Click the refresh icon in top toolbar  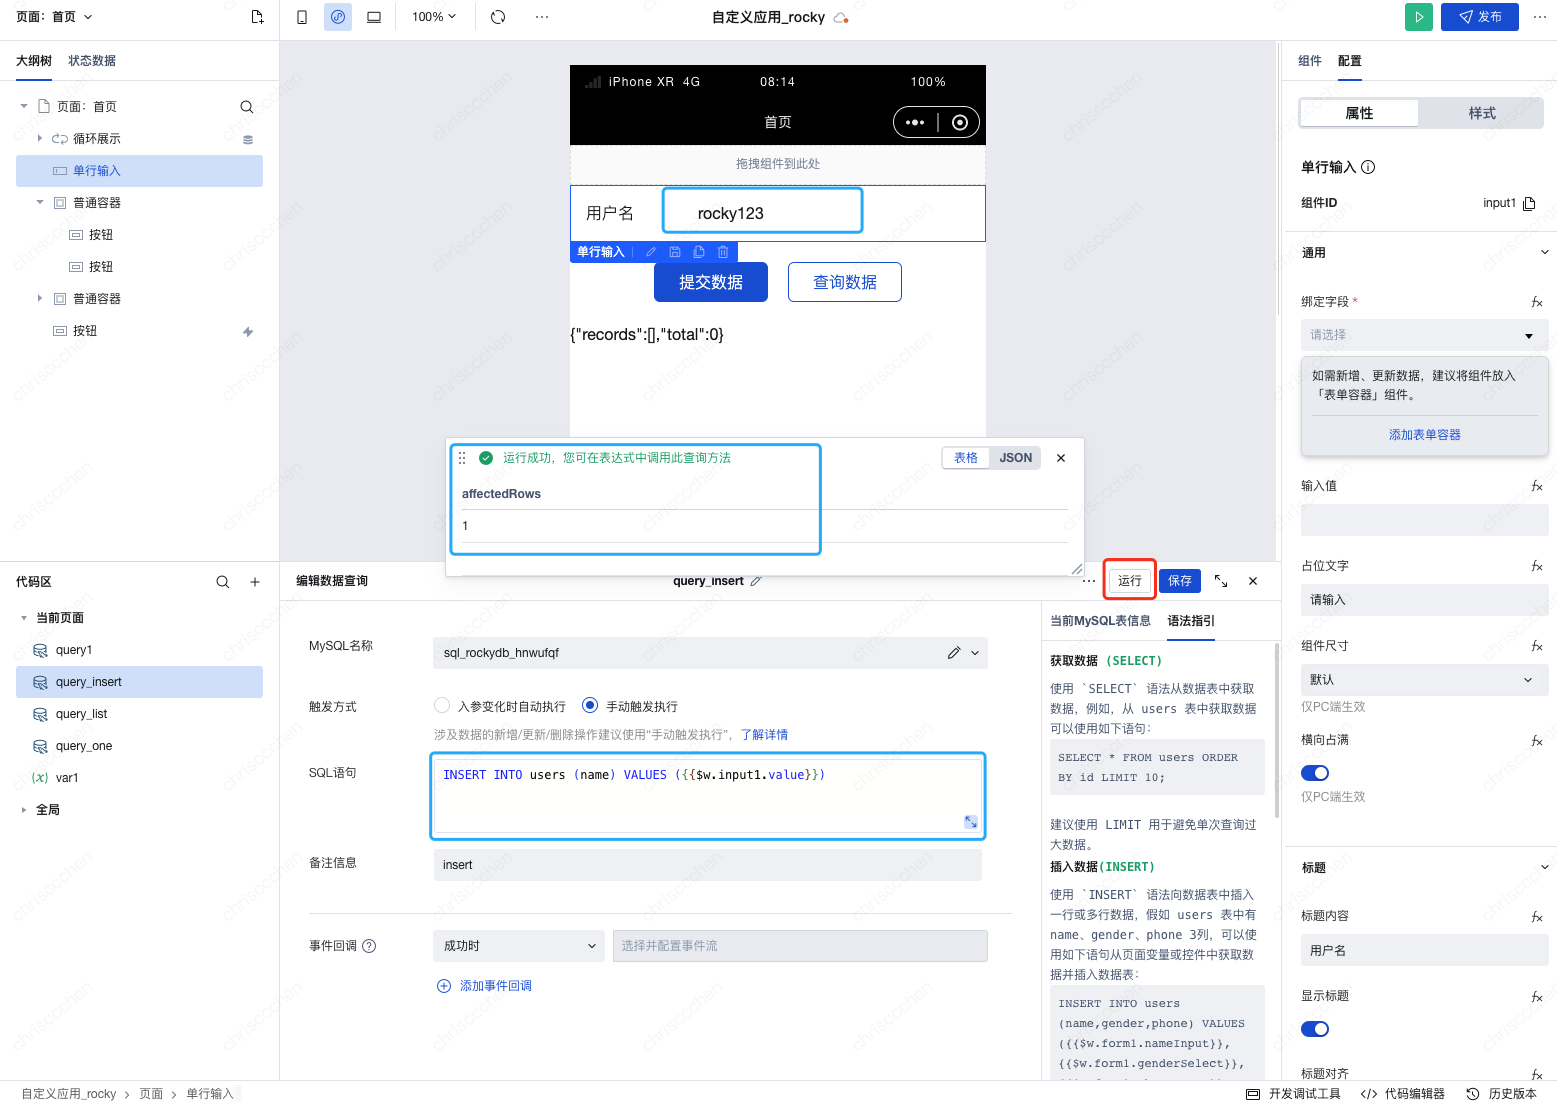(498, 17)
